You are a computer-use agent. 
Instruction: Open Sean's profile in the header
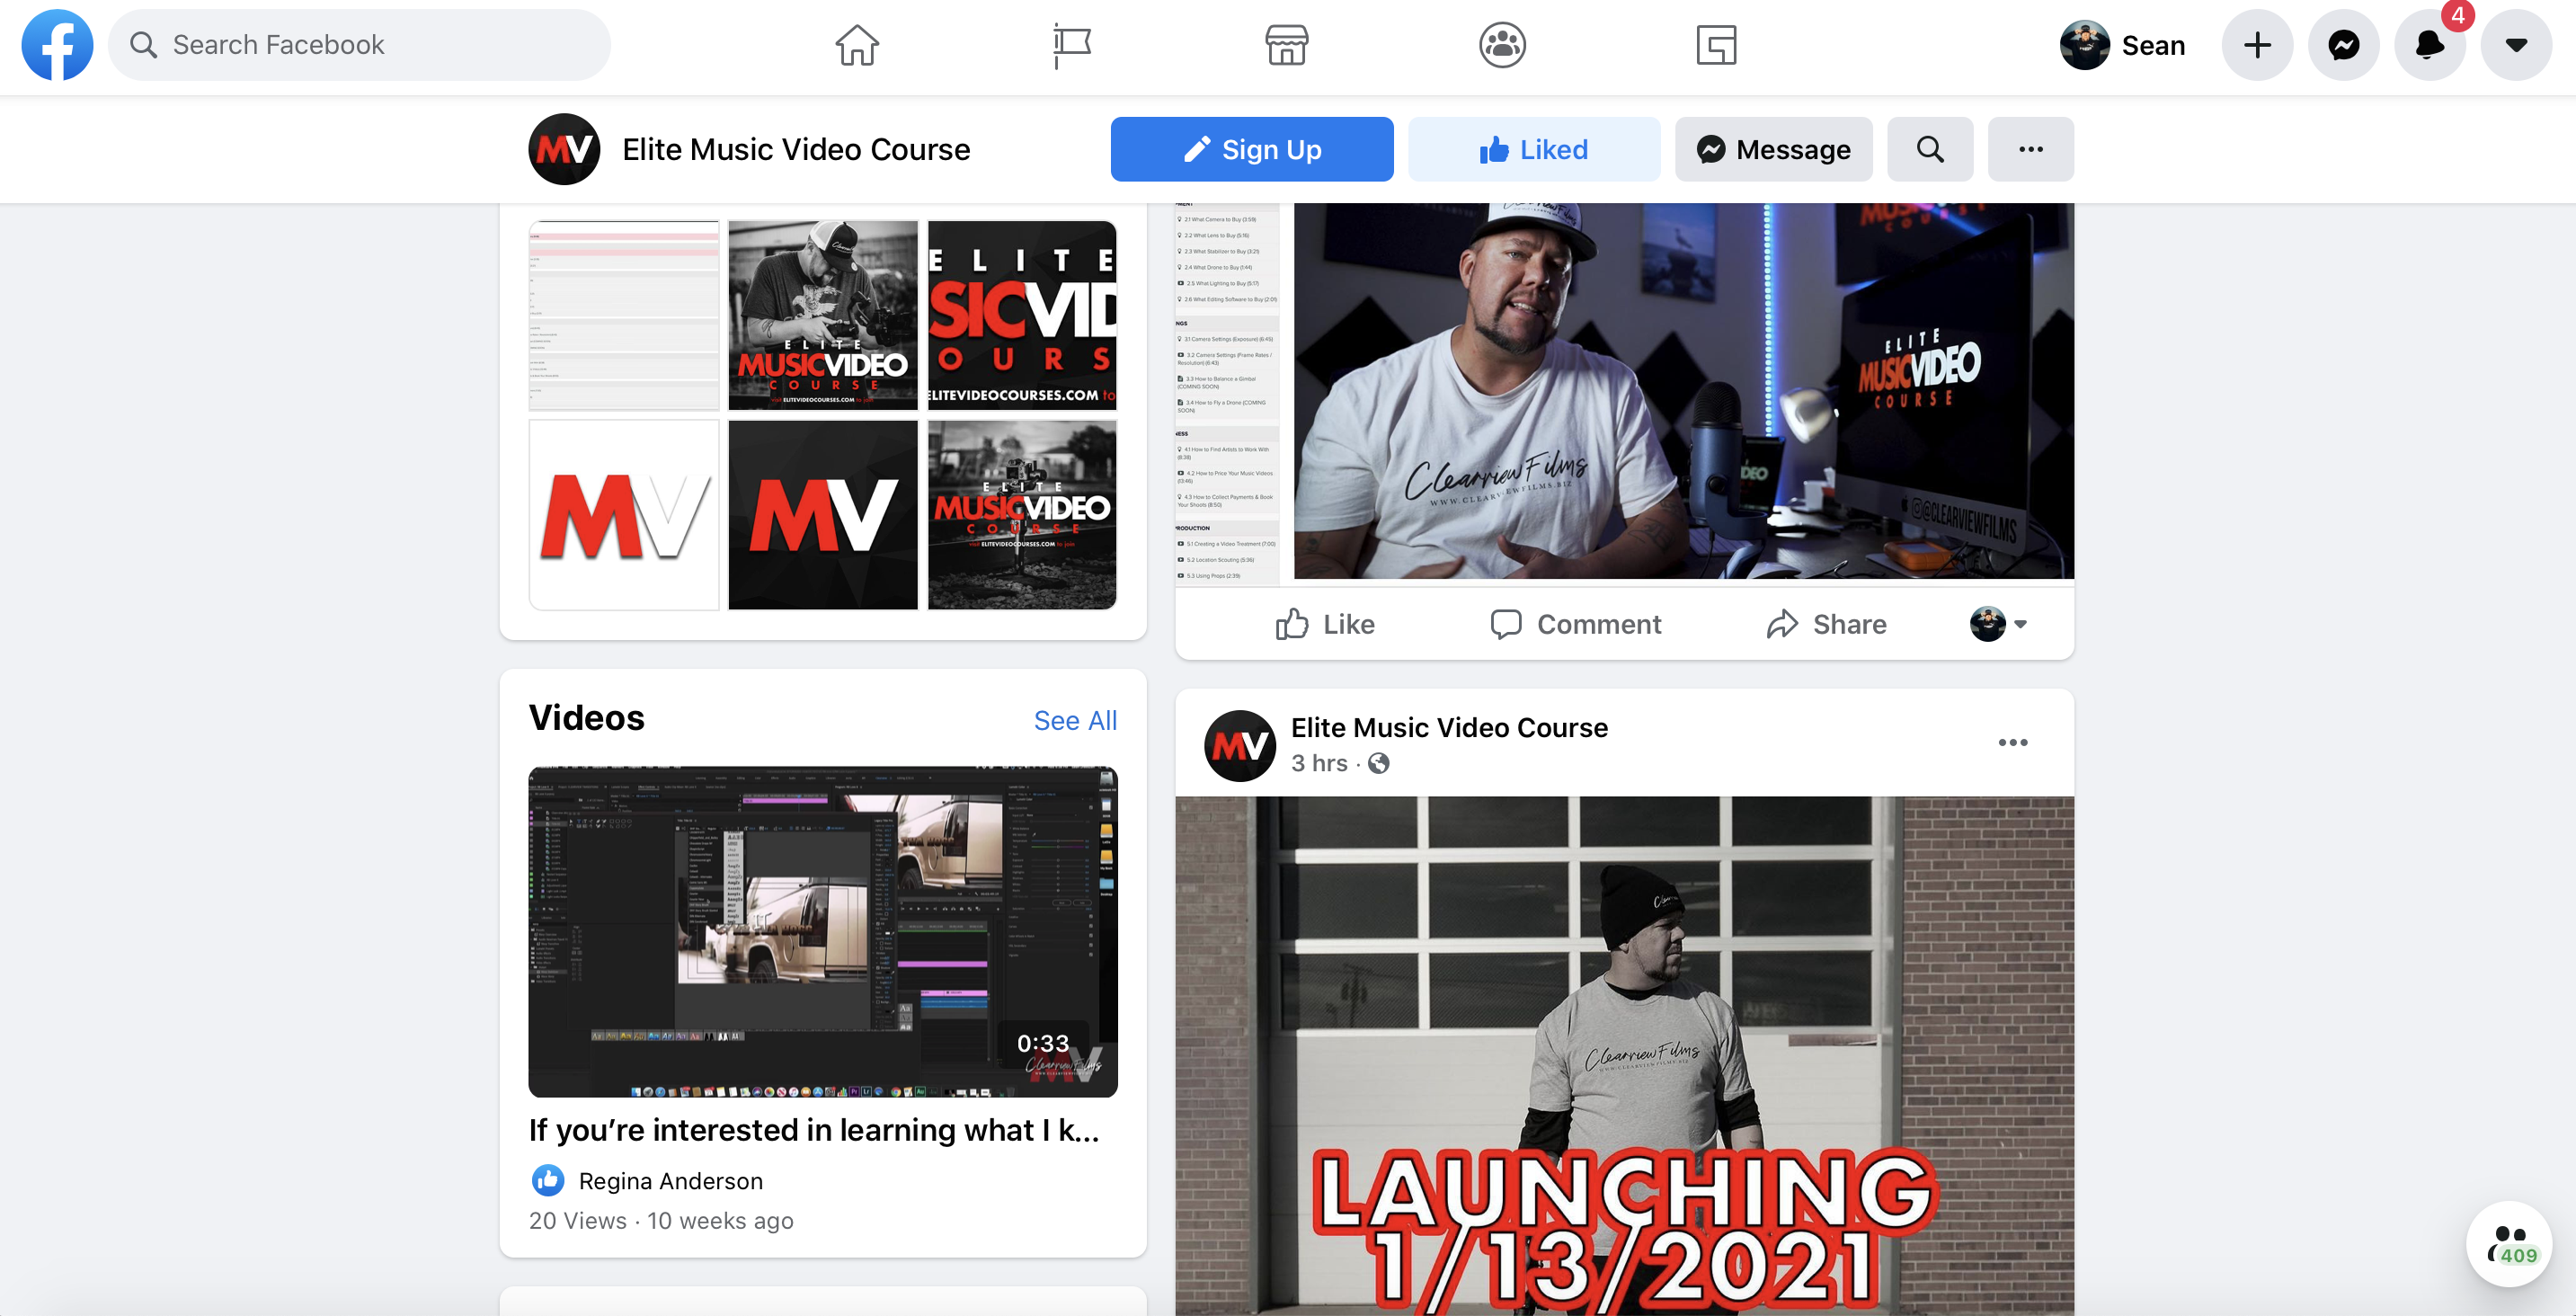(2123, 45)
